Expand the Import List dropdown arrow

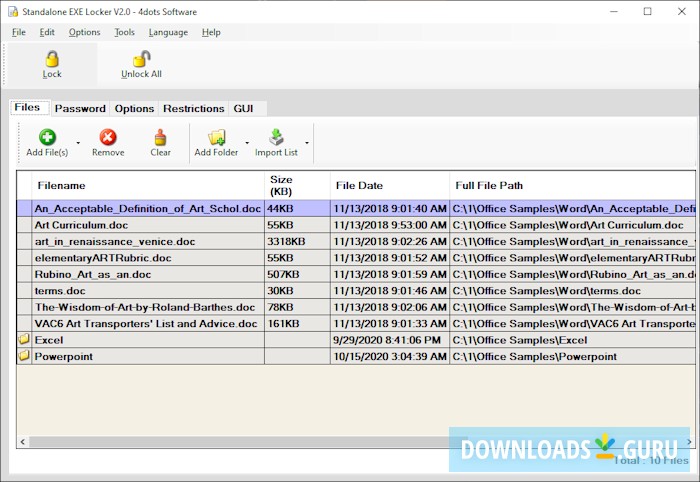[x=307, y=143]
